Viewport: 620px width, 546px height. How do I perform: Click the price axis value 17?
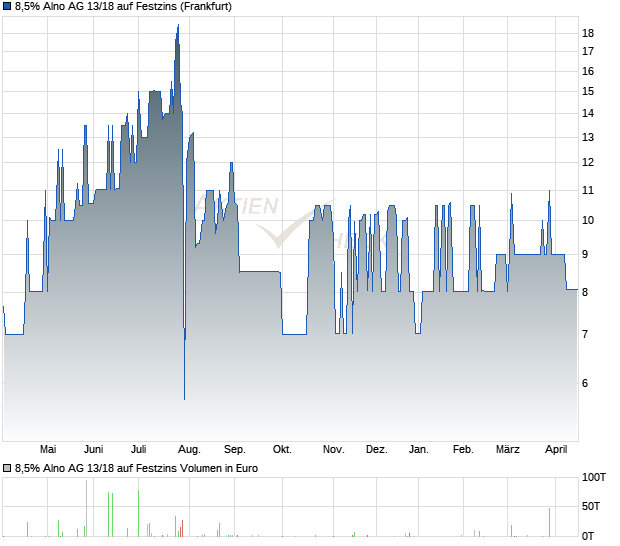pyautogui.click(x=588, y=51)
